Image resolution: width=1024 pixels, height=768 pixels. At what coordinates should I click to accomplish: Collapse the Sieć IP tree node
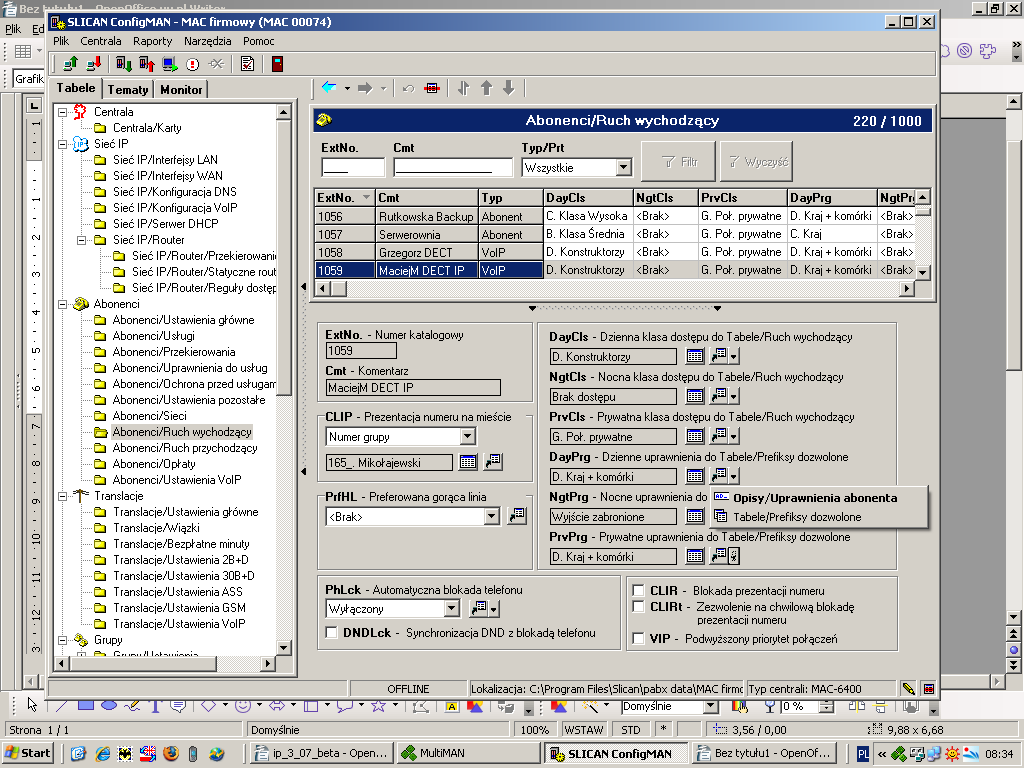(x=63, y=144)
